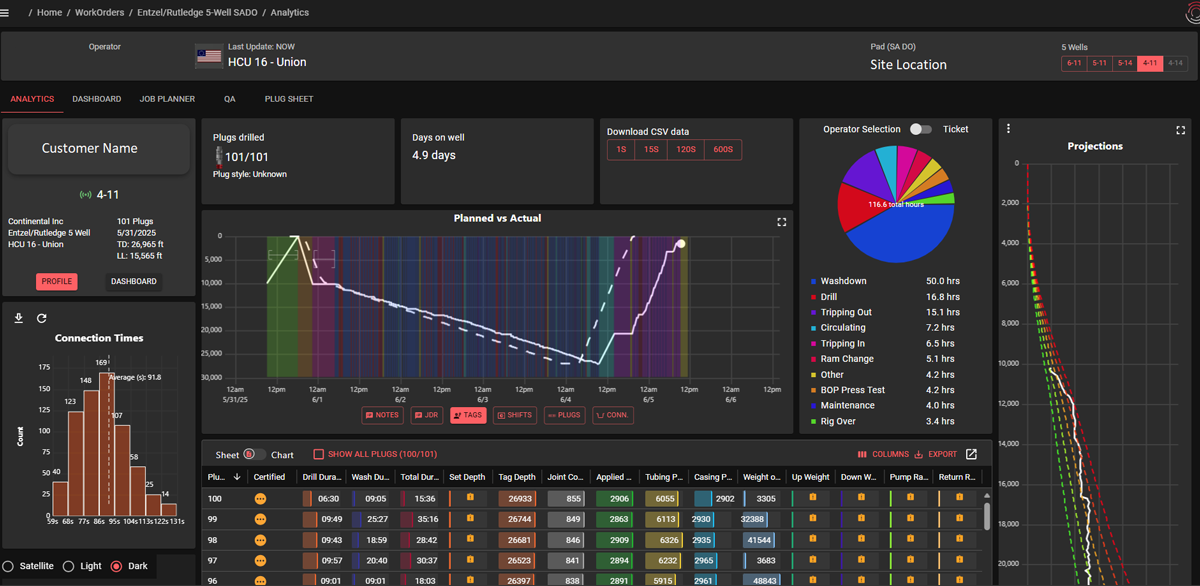Download the Connection Times chart
The image size is (1200, 586).
click(x=19, y=318)
